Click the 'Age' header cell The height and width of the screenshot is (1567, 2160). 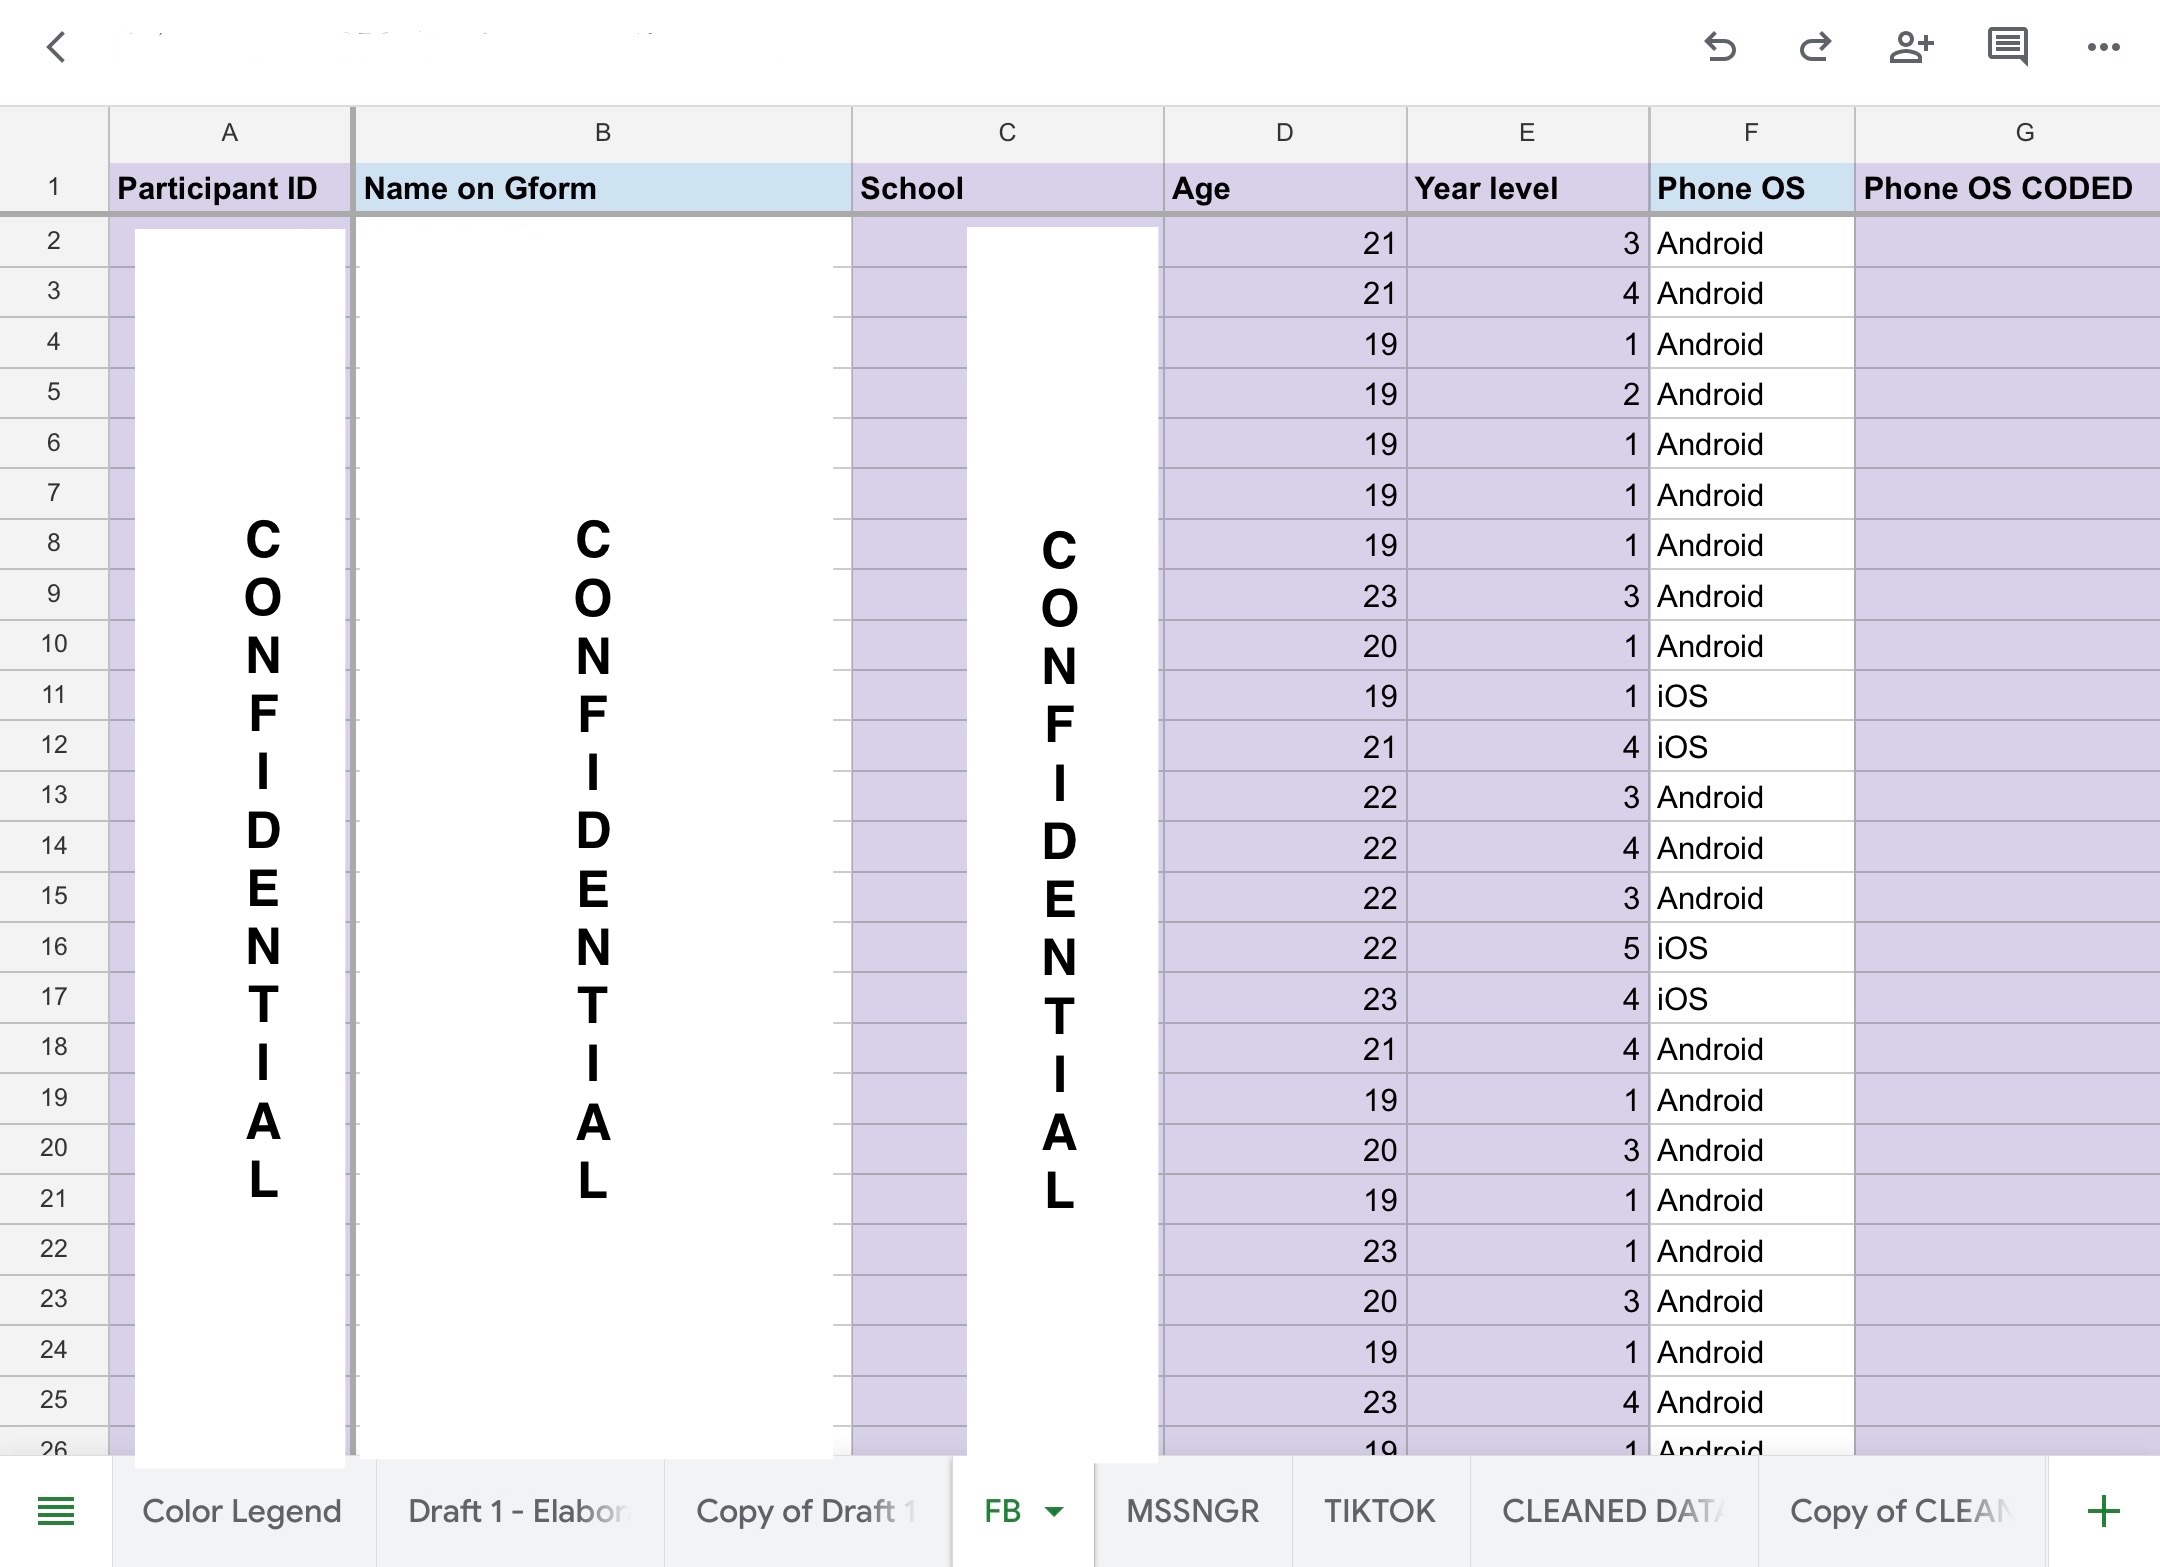pos(1285,188)
